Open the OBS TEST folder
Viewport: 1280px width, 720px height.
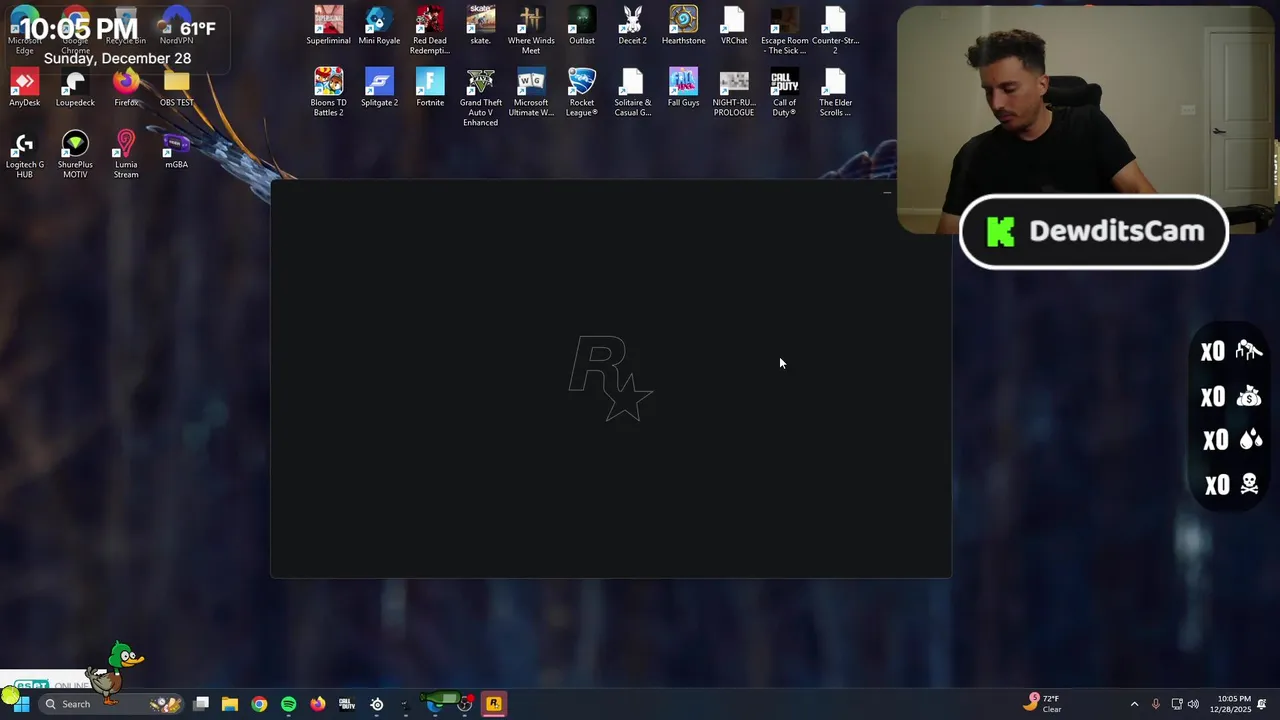pos(176,88)
